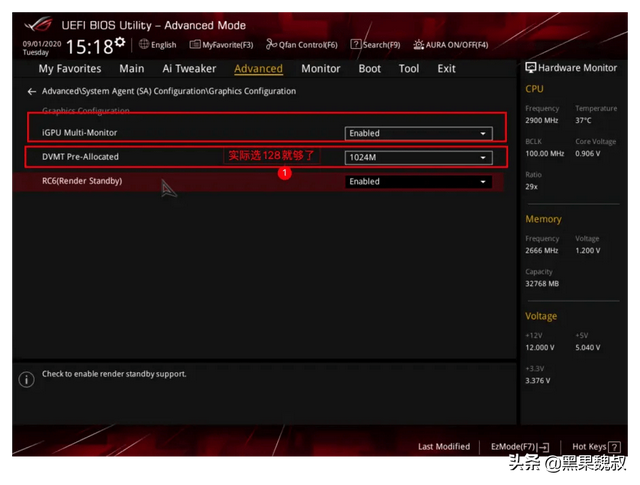Click the Hot Keys question mark icon

[x=614, y=447]
